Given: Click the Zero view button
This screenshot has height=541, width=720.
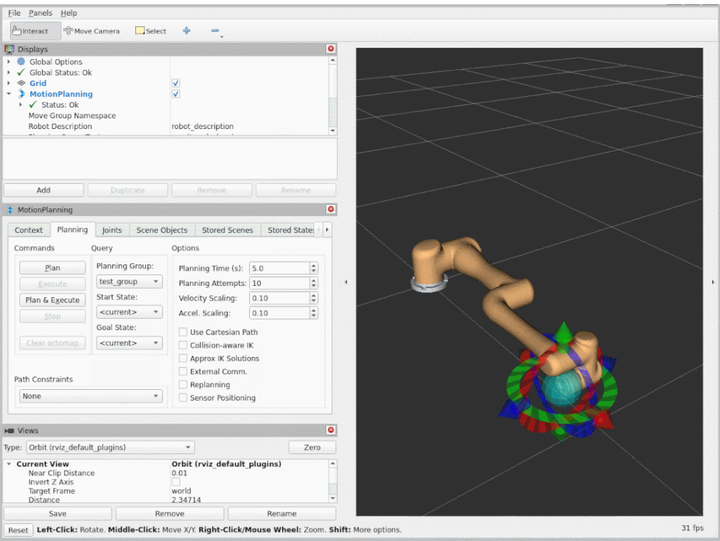Looking at the screenshot, I should click(x=312, y=447).
